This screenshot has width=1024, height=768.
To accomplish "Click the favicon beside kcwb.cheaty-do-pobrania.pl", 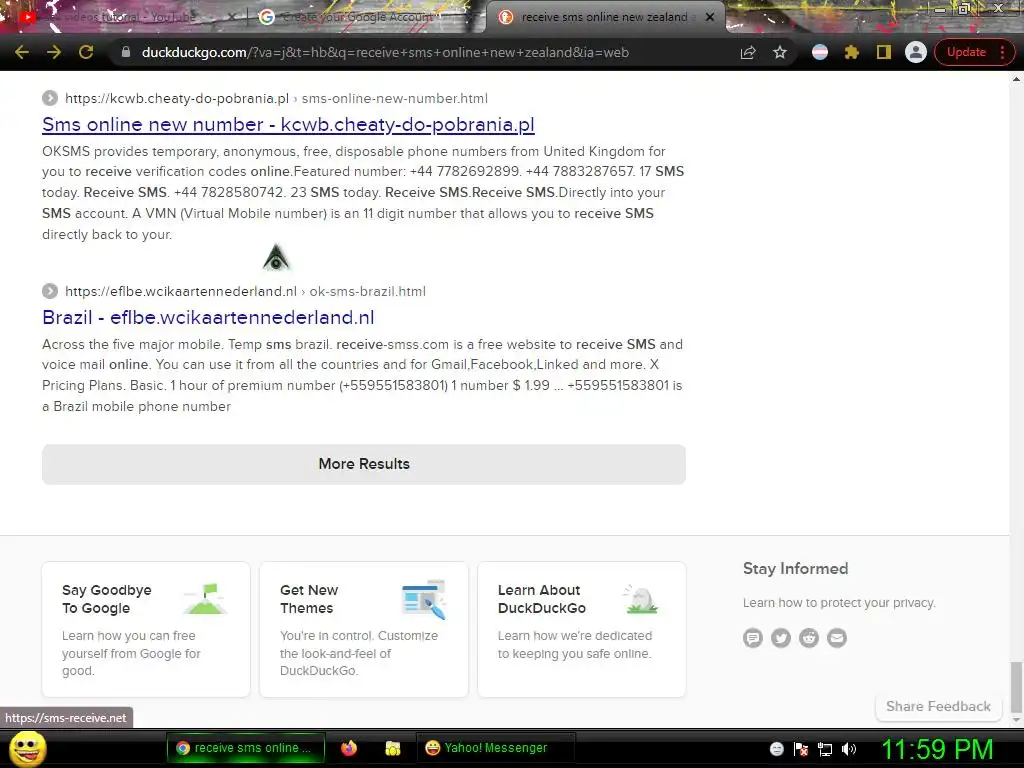I will click(50, 99).
